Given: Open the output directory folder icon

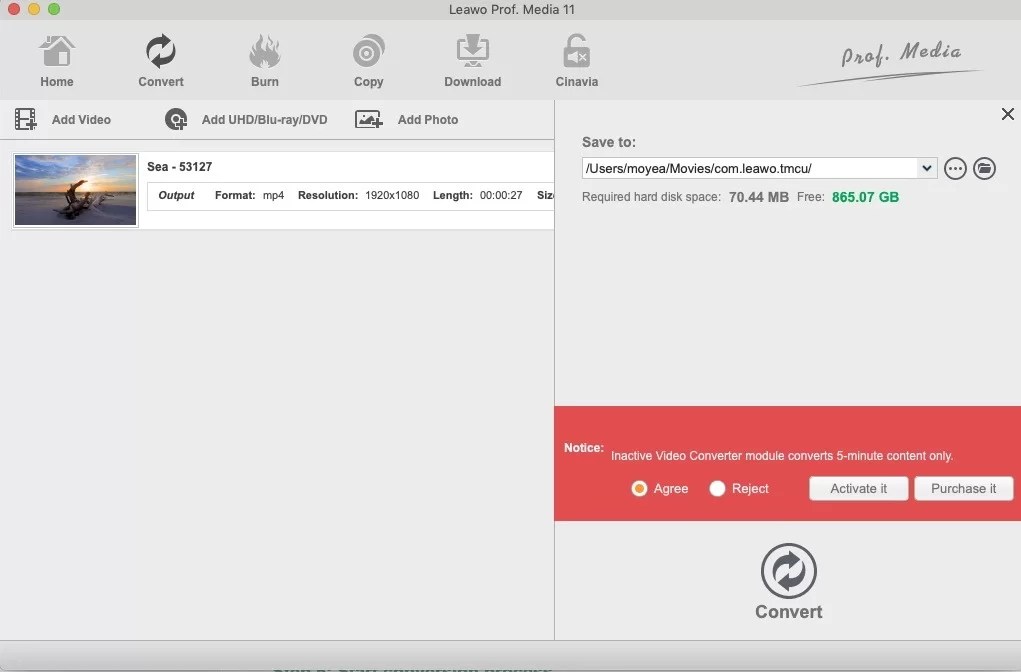Looking at the screenshot, I should (x=985, y=168).
